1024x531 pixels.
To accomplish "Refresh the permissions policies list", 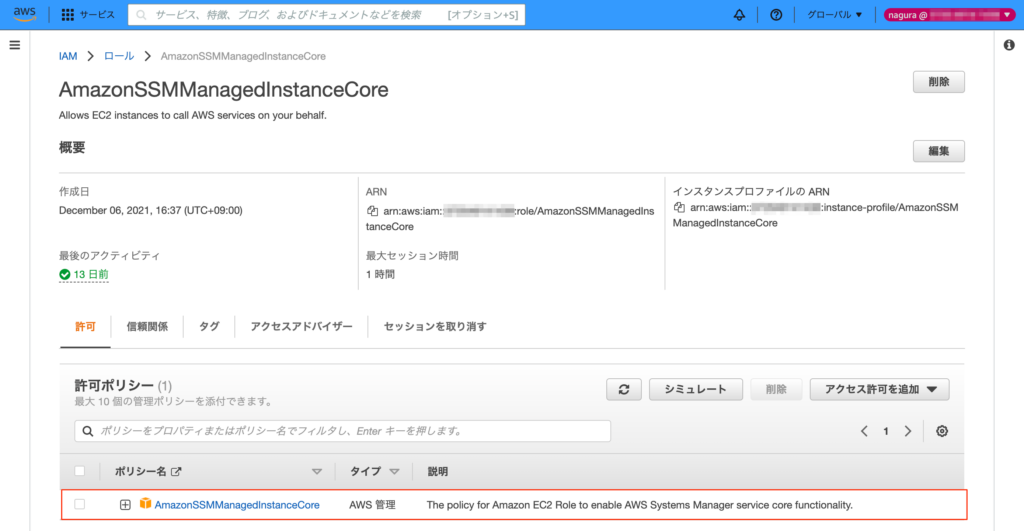I will 624,389.
